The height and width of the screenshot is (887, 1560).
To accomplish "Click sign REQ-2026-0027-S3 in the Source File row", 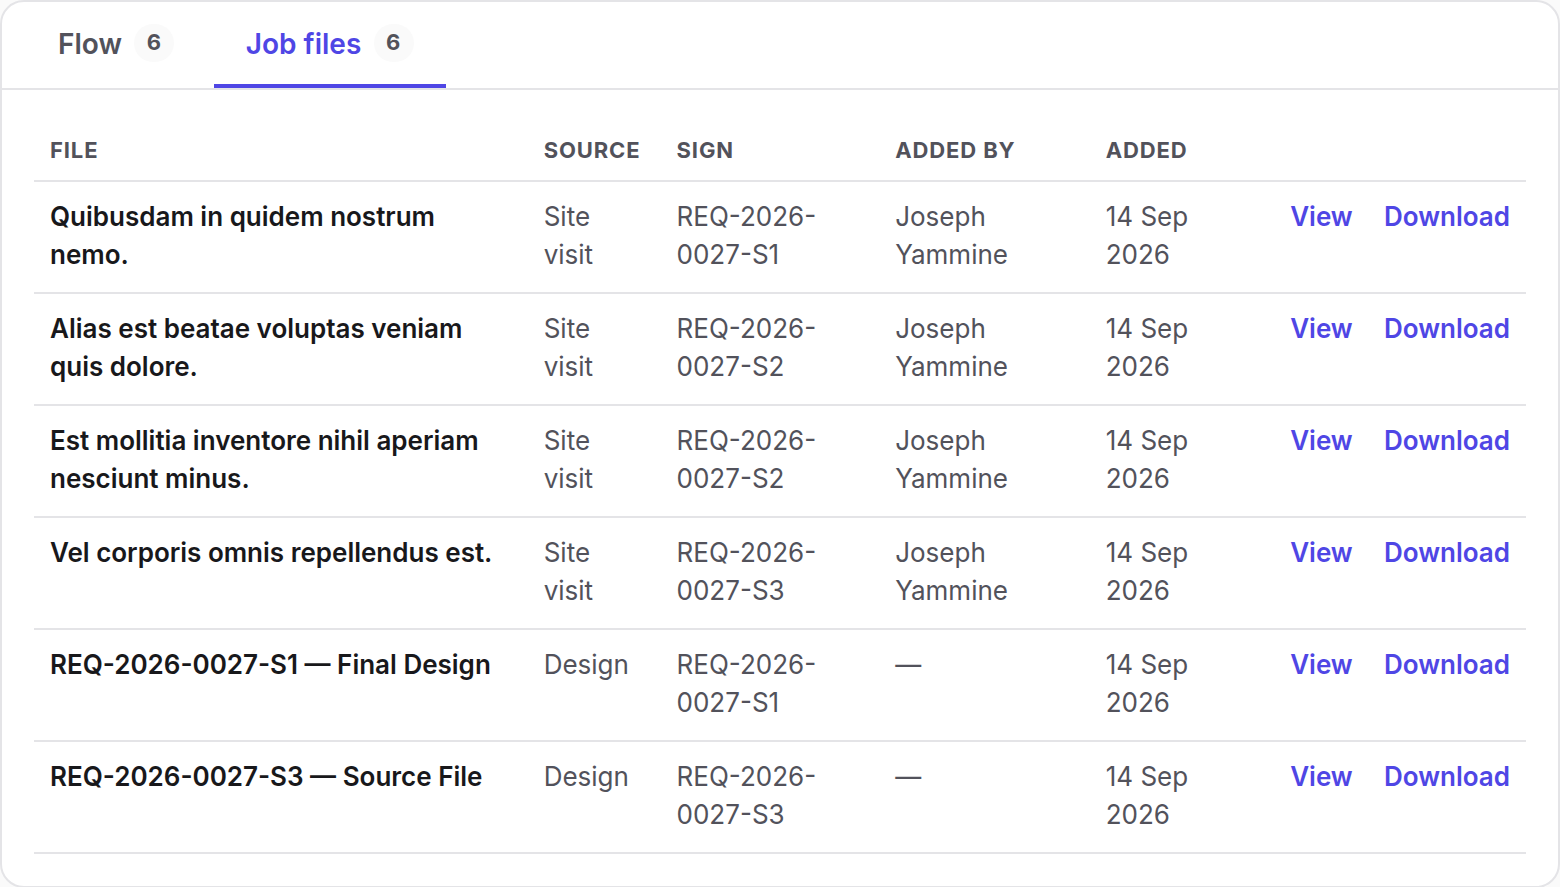I will pyautogui.click(x=746, y=796).
